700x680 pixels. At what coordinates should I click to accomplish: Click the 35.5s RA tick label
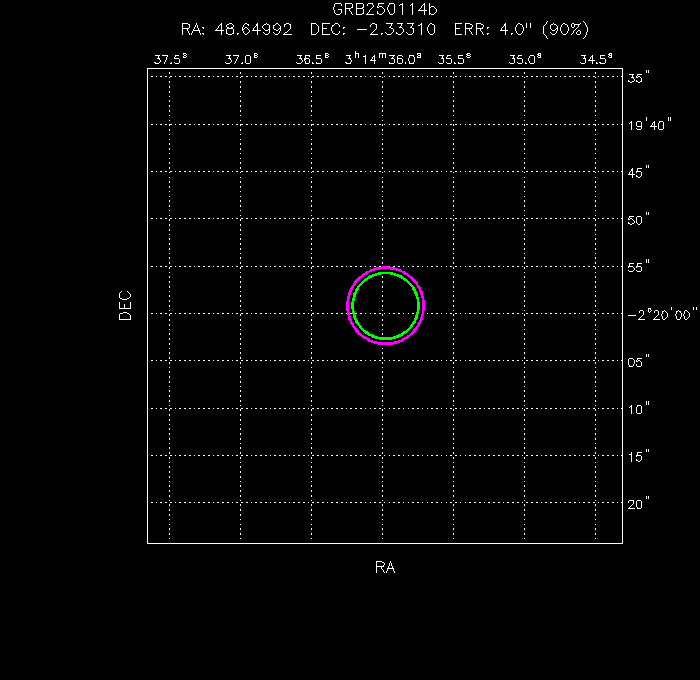point(454,59)
